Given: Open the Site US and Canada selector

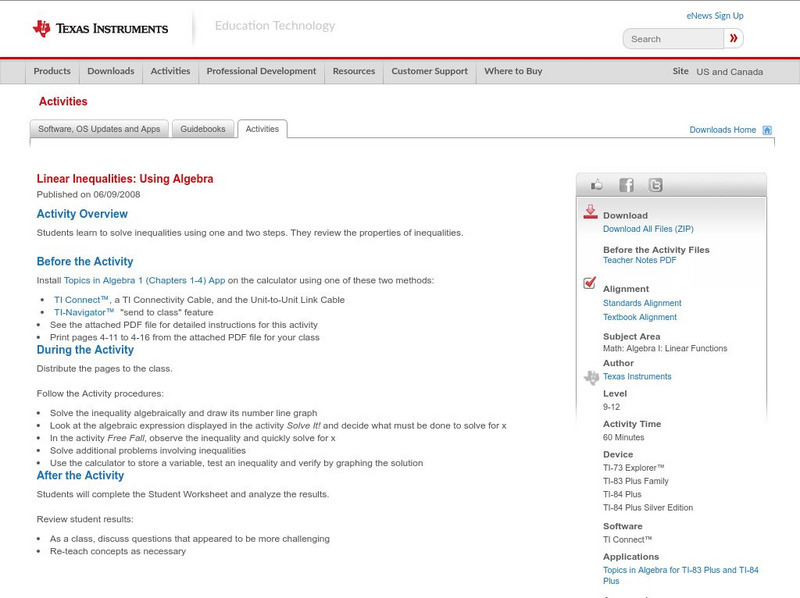Looking at the screenshot, I should pyautogui.click(x=717, y=72).
